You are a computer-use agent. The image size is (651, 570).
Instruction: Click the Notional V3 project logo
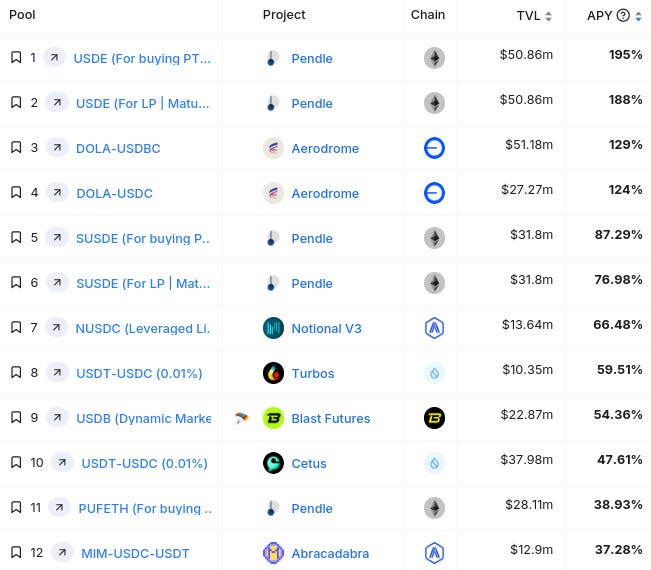[x=273, y=328]
